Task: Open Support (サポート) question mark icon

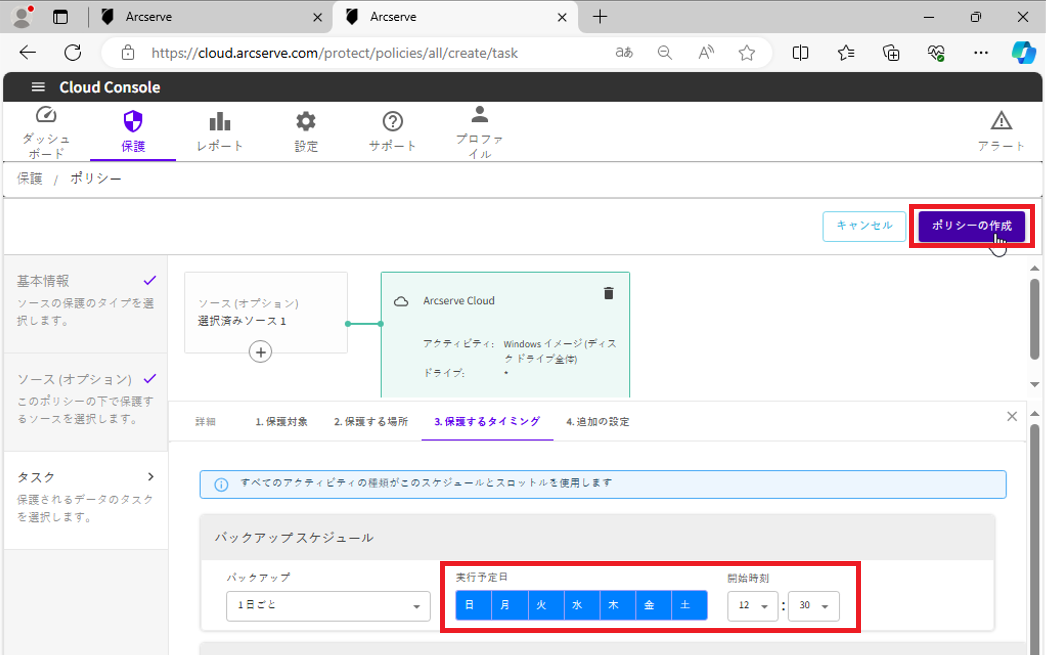Action: 393,122
